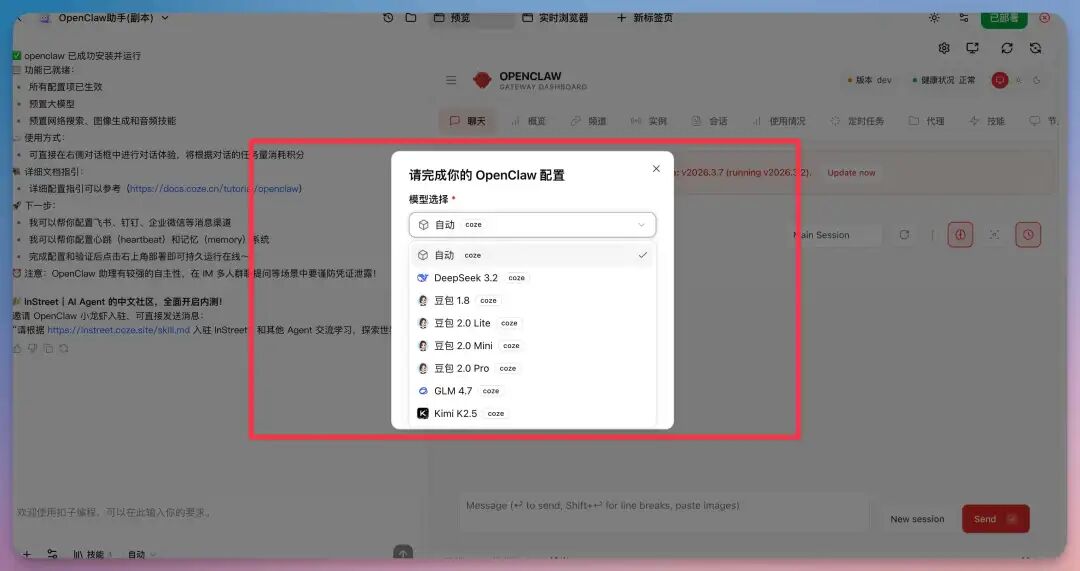Screen dimensions: 1080x571
Task: Click Update now link in banner
Action: point(851,173)
